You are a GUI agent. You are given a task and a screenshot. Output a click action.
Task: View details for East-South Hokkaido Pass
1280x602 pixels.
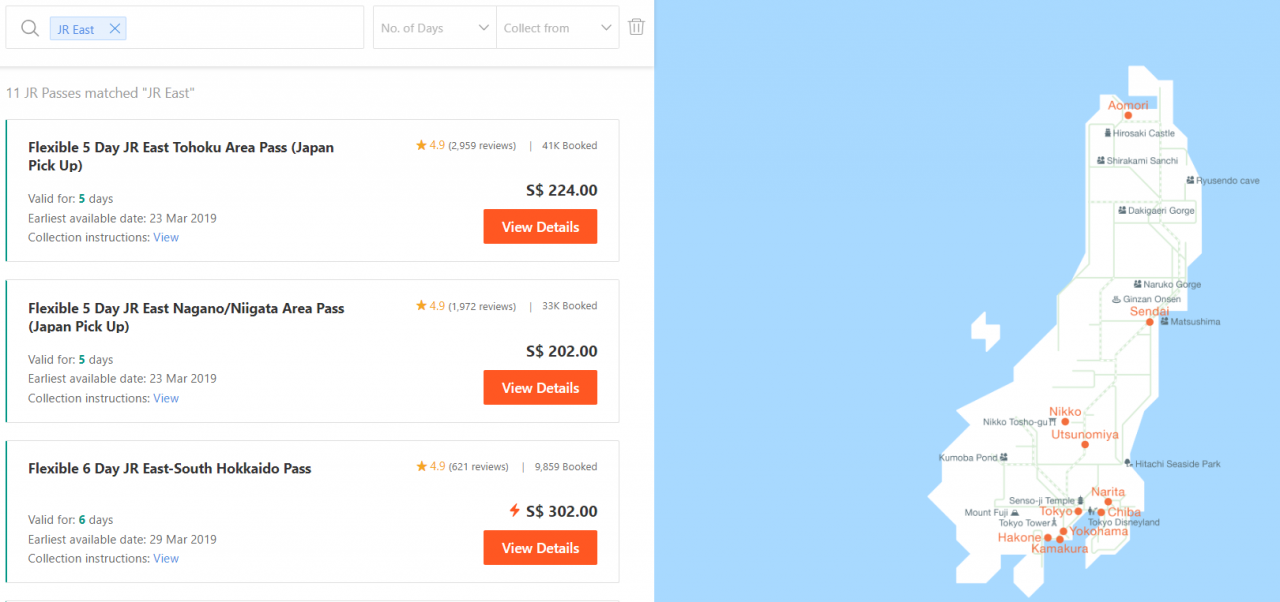coord(540,548)
